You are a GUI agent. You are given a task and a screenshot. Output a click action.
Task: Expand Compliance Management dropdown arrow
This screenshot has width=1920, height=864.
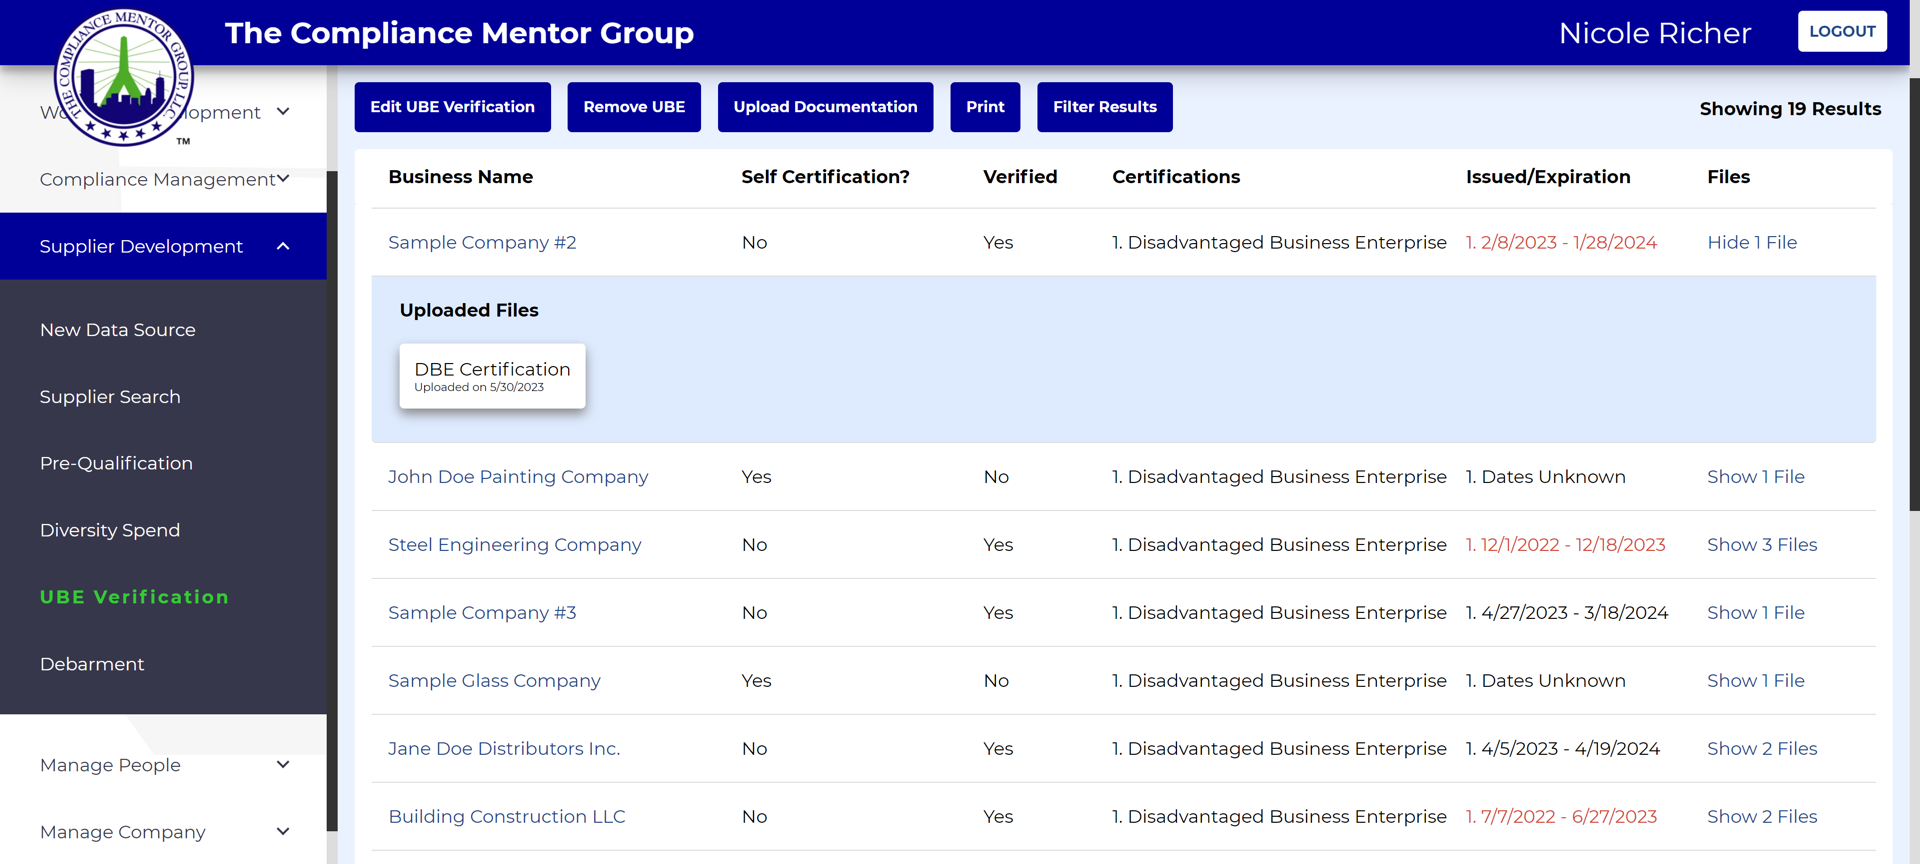click(283, 179)
